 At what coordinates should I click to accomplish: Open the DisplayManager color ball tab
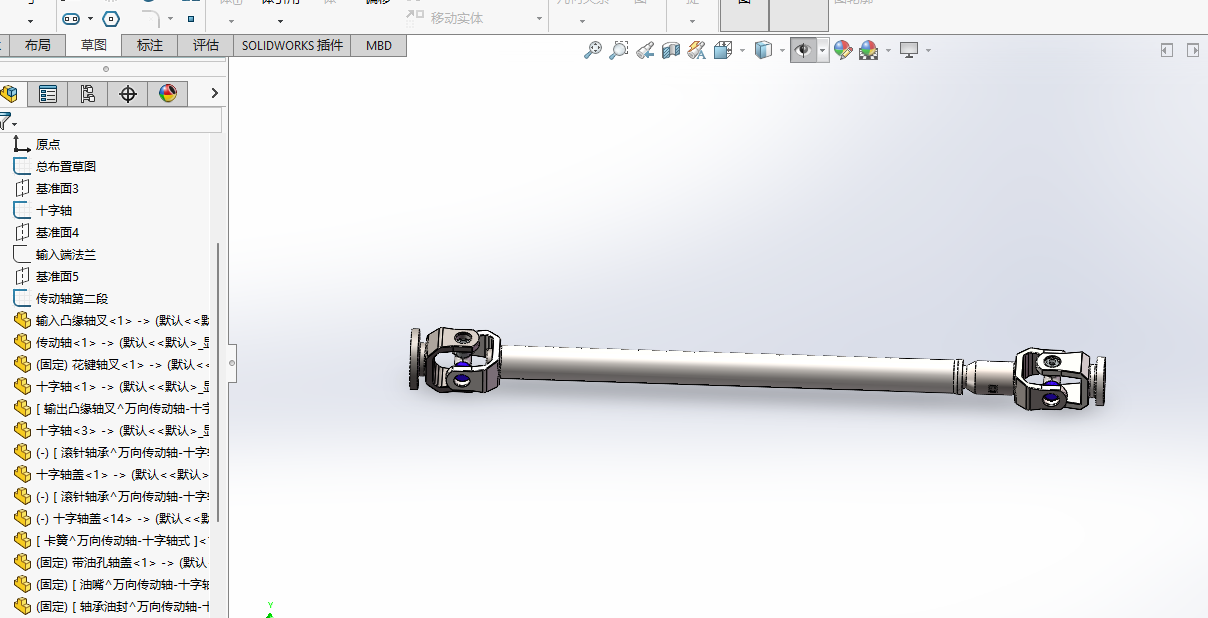tap(168, 94)
